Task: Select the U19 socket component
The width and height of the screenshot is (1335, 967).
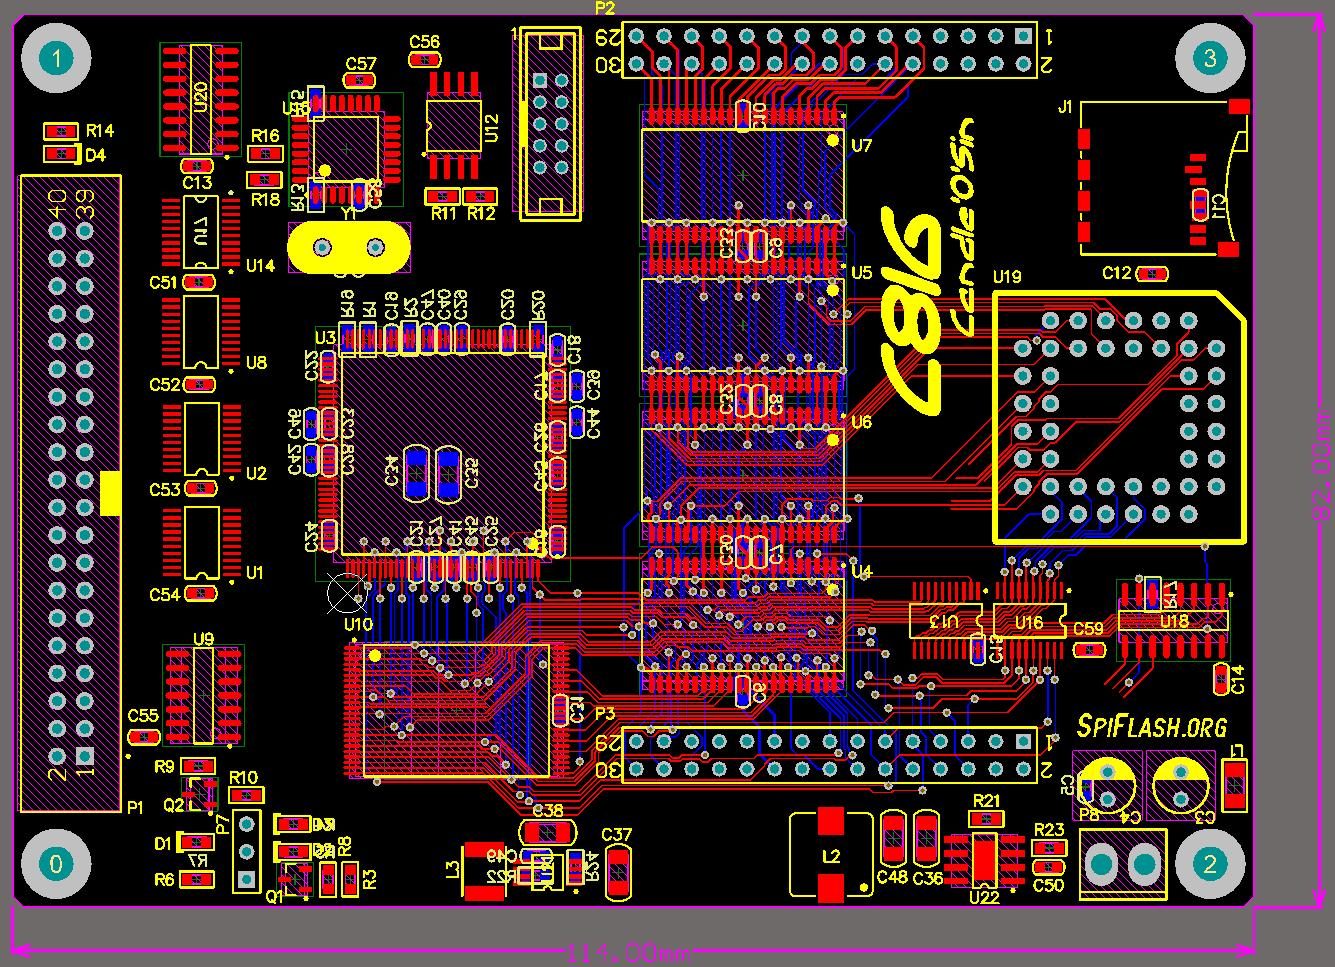Action: coord(1118,418)
